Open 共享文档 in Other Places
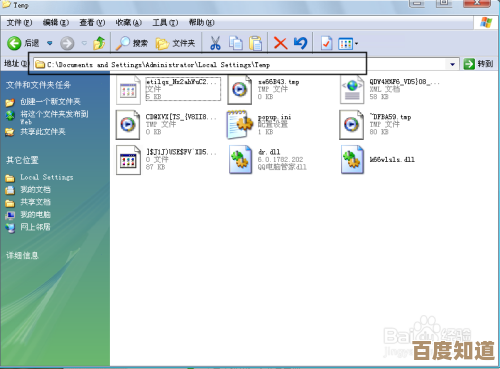This screenshot has height=369, width=500. (x=35, y=202)
